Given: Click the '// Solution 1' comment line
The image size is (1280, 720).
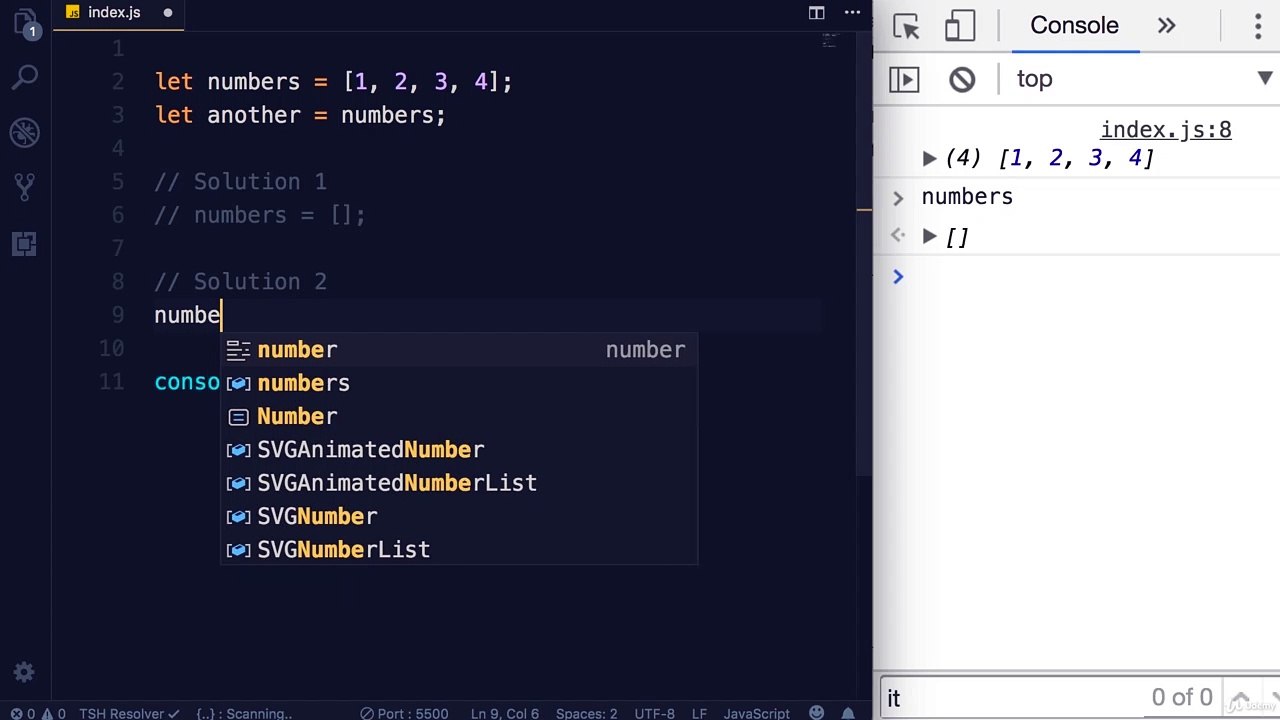Looking at the screenshot, I should pos(241,182).
